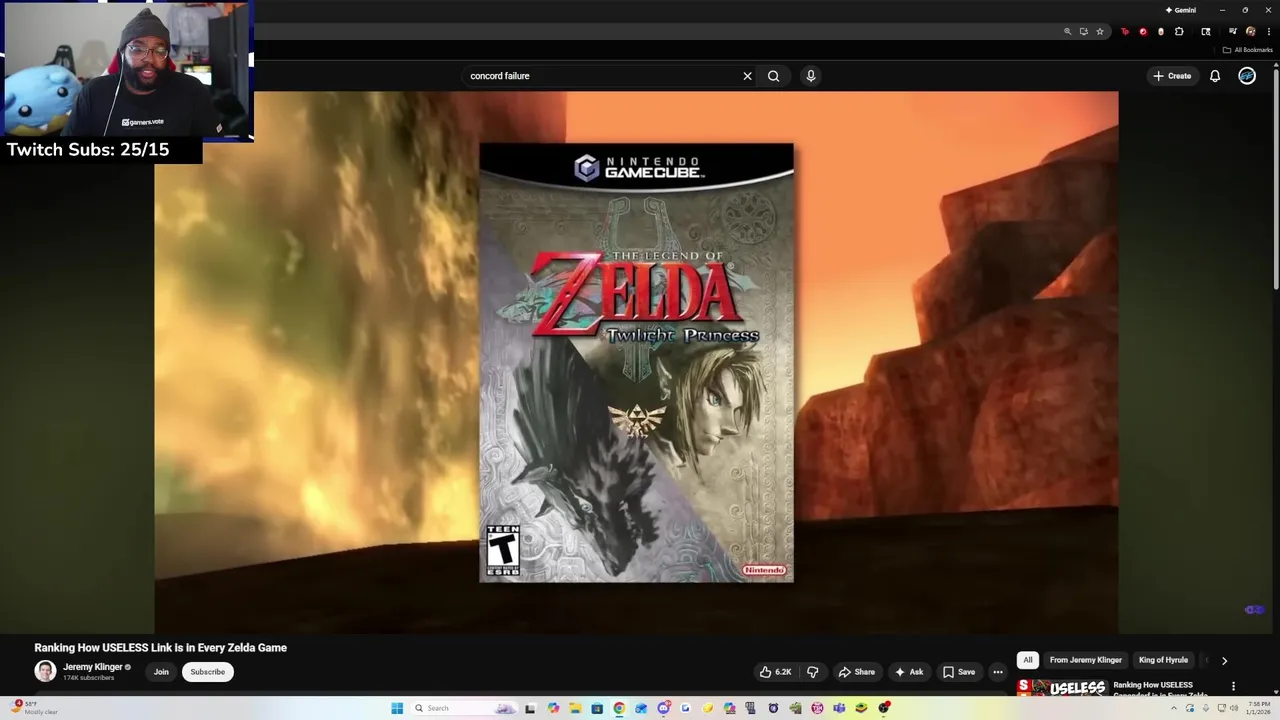Open the YouTube Create menu
The width and height of the screenshot is (1280, 720).
coord(1172,76)
